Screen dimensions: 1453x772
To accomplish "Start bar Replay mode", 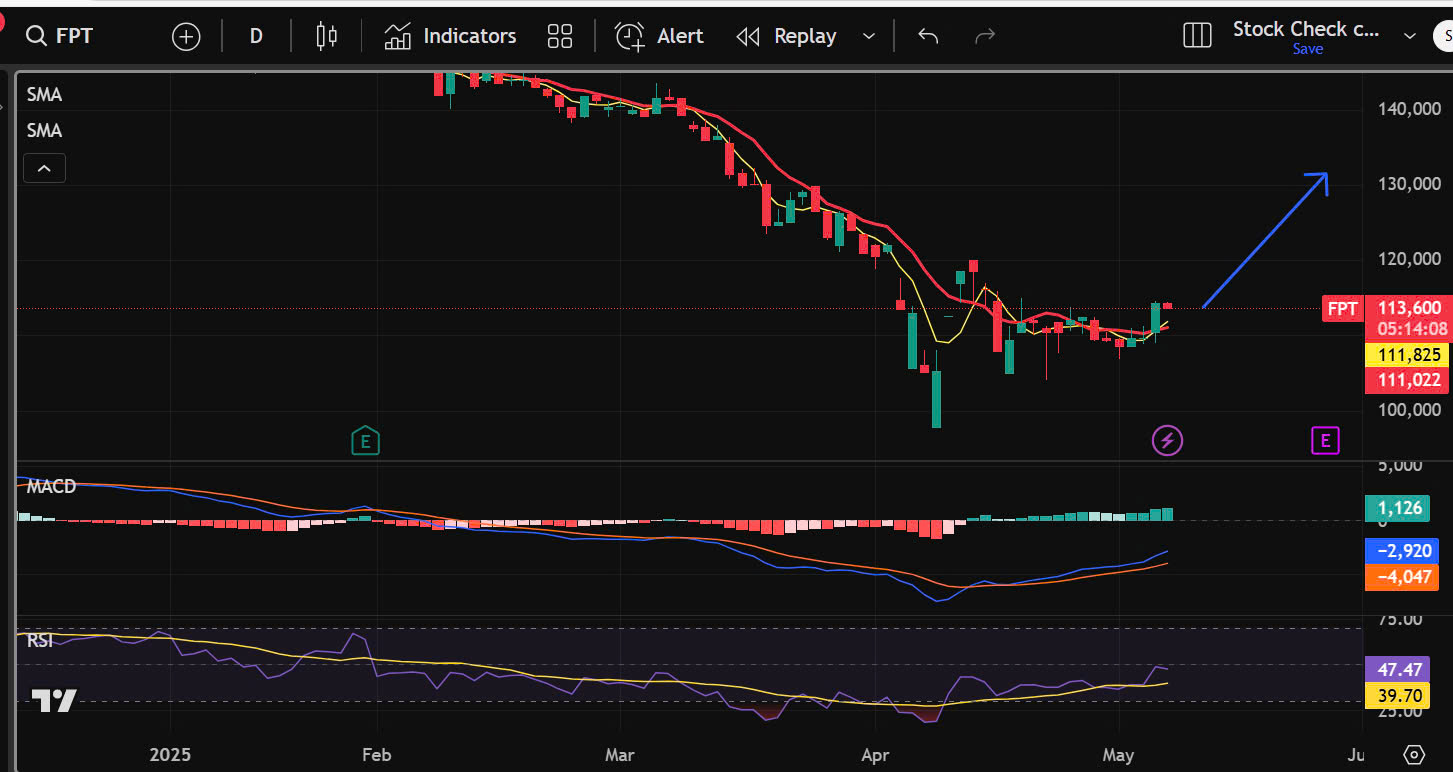I will 787,37.
